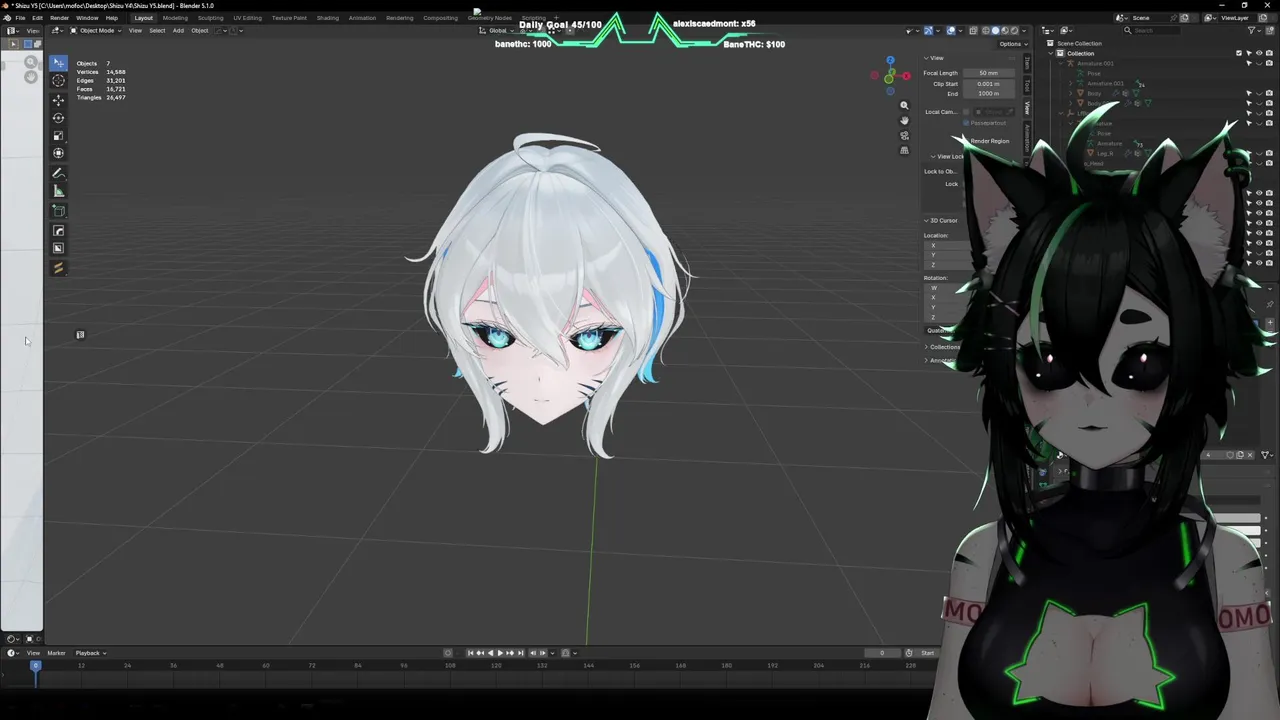Open the Playback dropdown in the timeline
This screenshot has height=720, width=1280.
(90, 653)
